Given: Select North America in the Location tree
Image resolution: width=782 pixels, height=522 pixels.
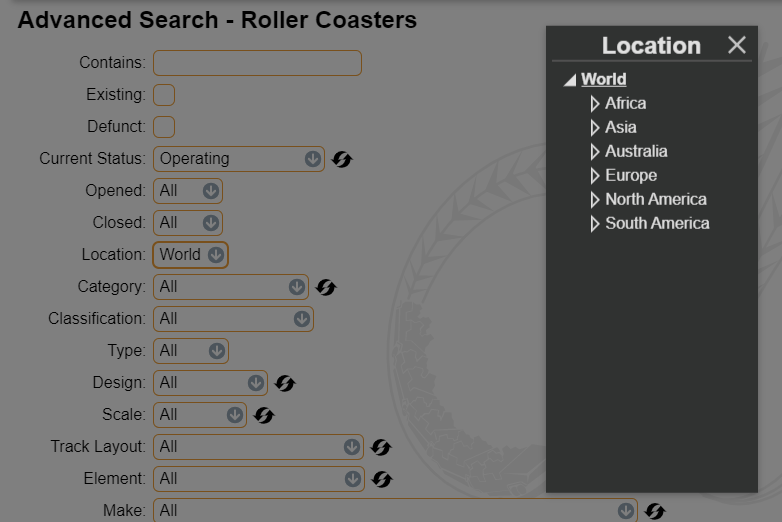Looking at the screenshot, I should (656, 199).
